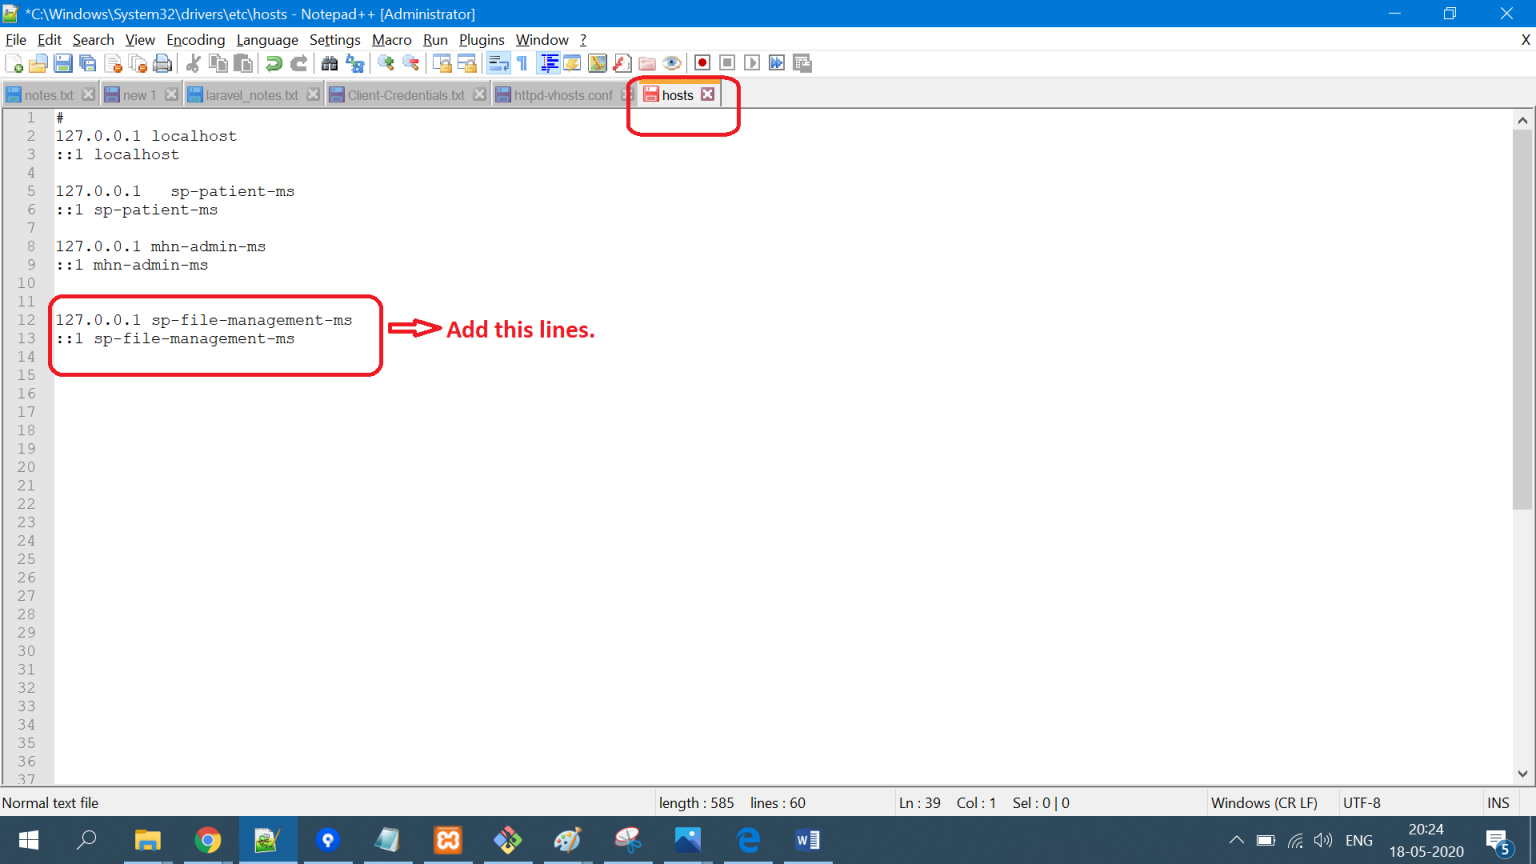Click the Cut scissors icon

[x=193, y=63]
